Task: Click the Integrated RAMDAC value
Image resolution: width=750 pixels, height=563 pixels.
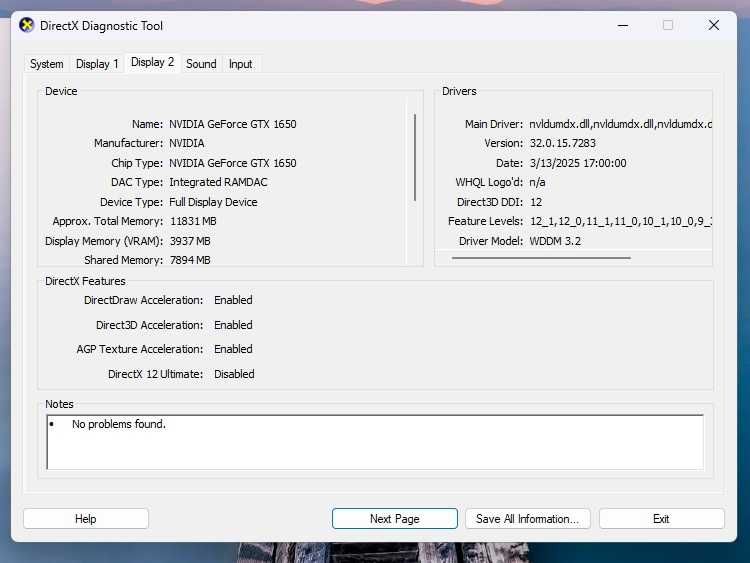Action: (x=218, y=182)
